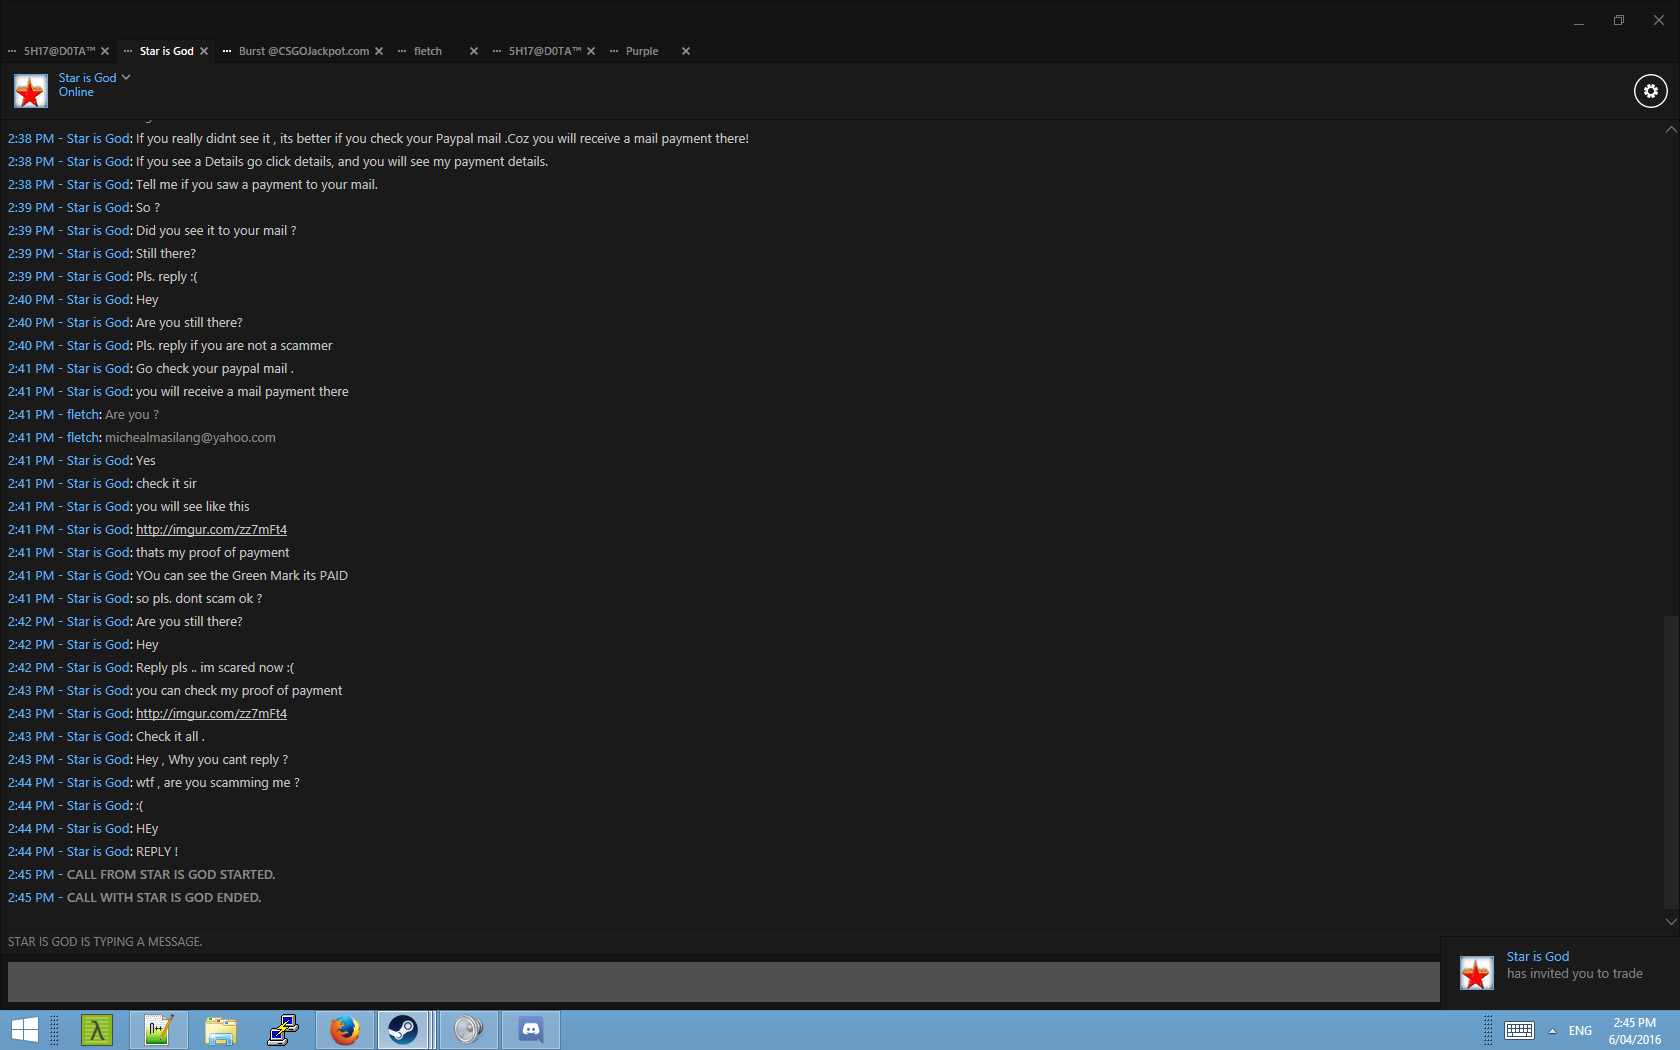Viewport: 1680px width, 1050px height.
Task: Click the Steam taskbar icon
Action: click(404, 1030)
